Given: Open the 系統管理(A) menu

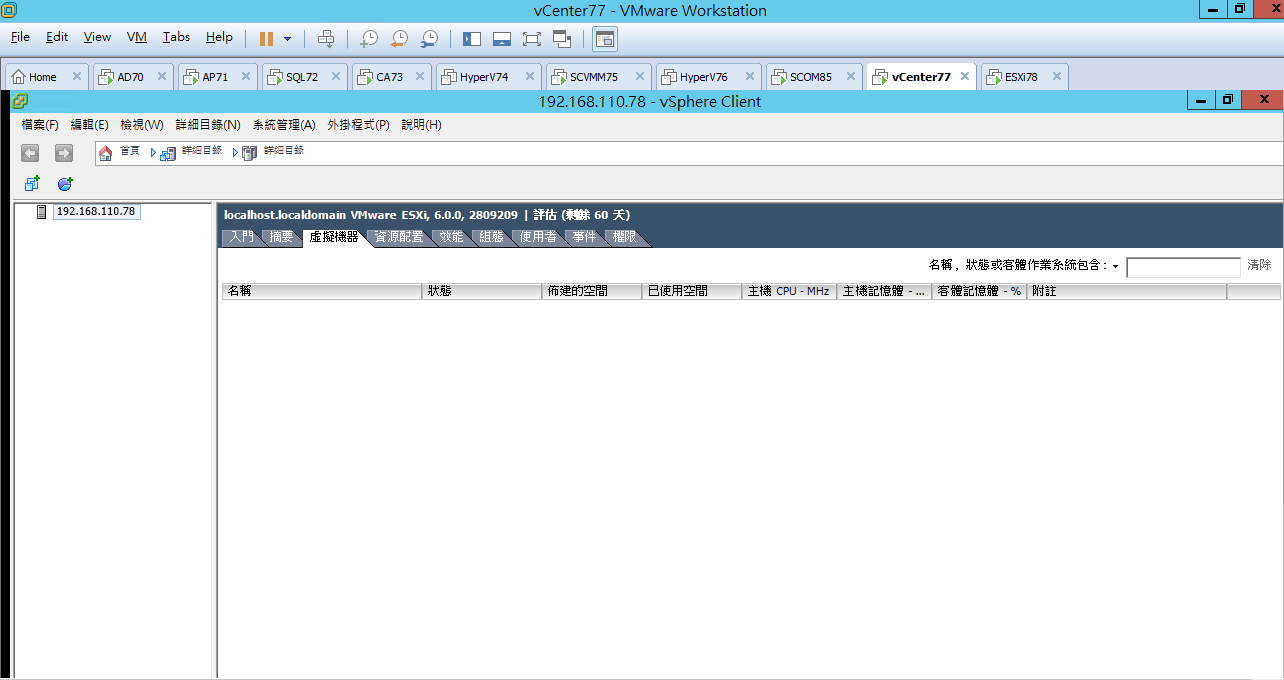Looking at the screenshot, I should [x=284, y=125].
